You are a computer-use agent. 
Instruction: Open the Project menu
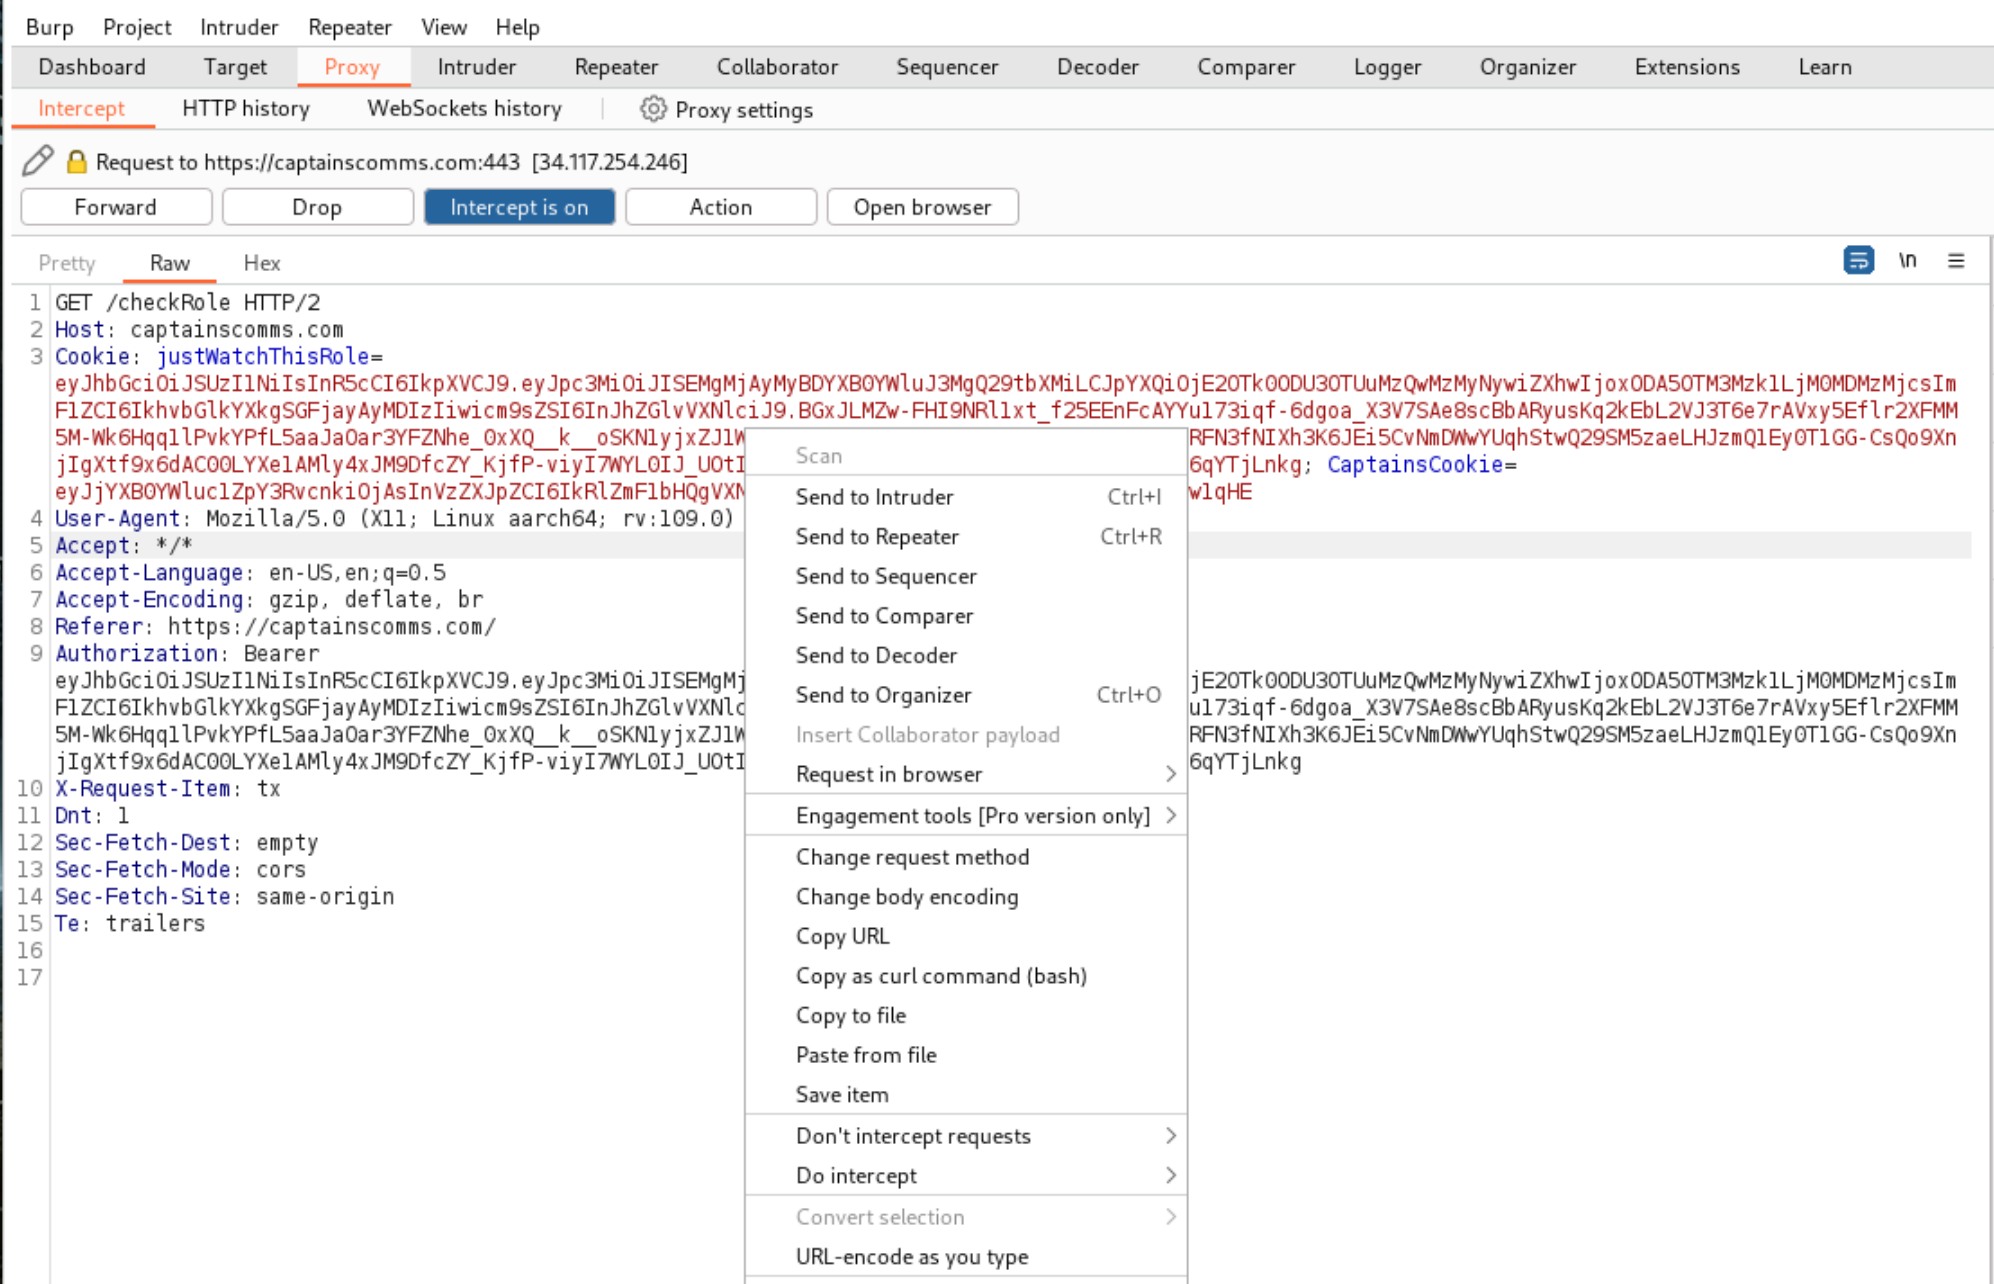click(137, 27)
